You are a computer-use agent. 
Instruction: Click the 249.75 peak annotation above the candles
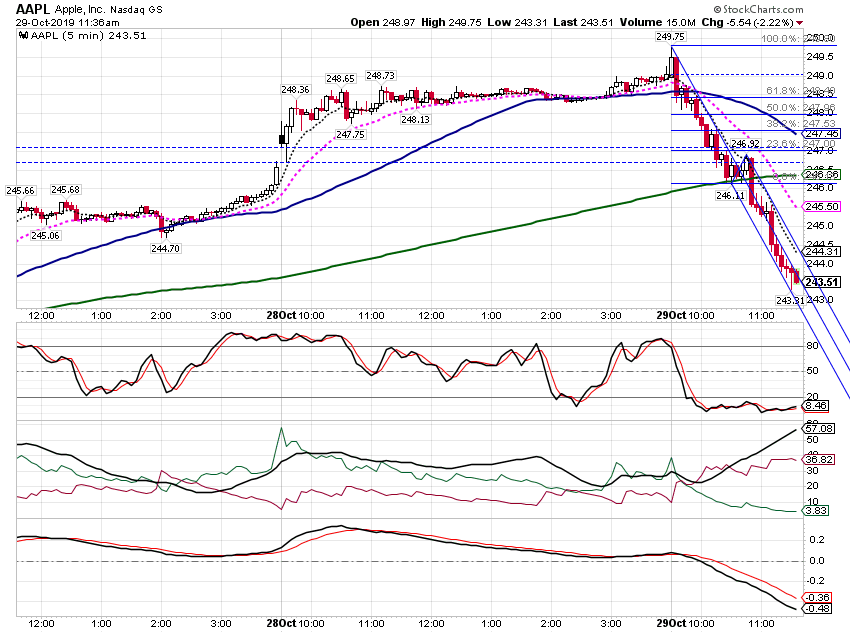point(670,37)
